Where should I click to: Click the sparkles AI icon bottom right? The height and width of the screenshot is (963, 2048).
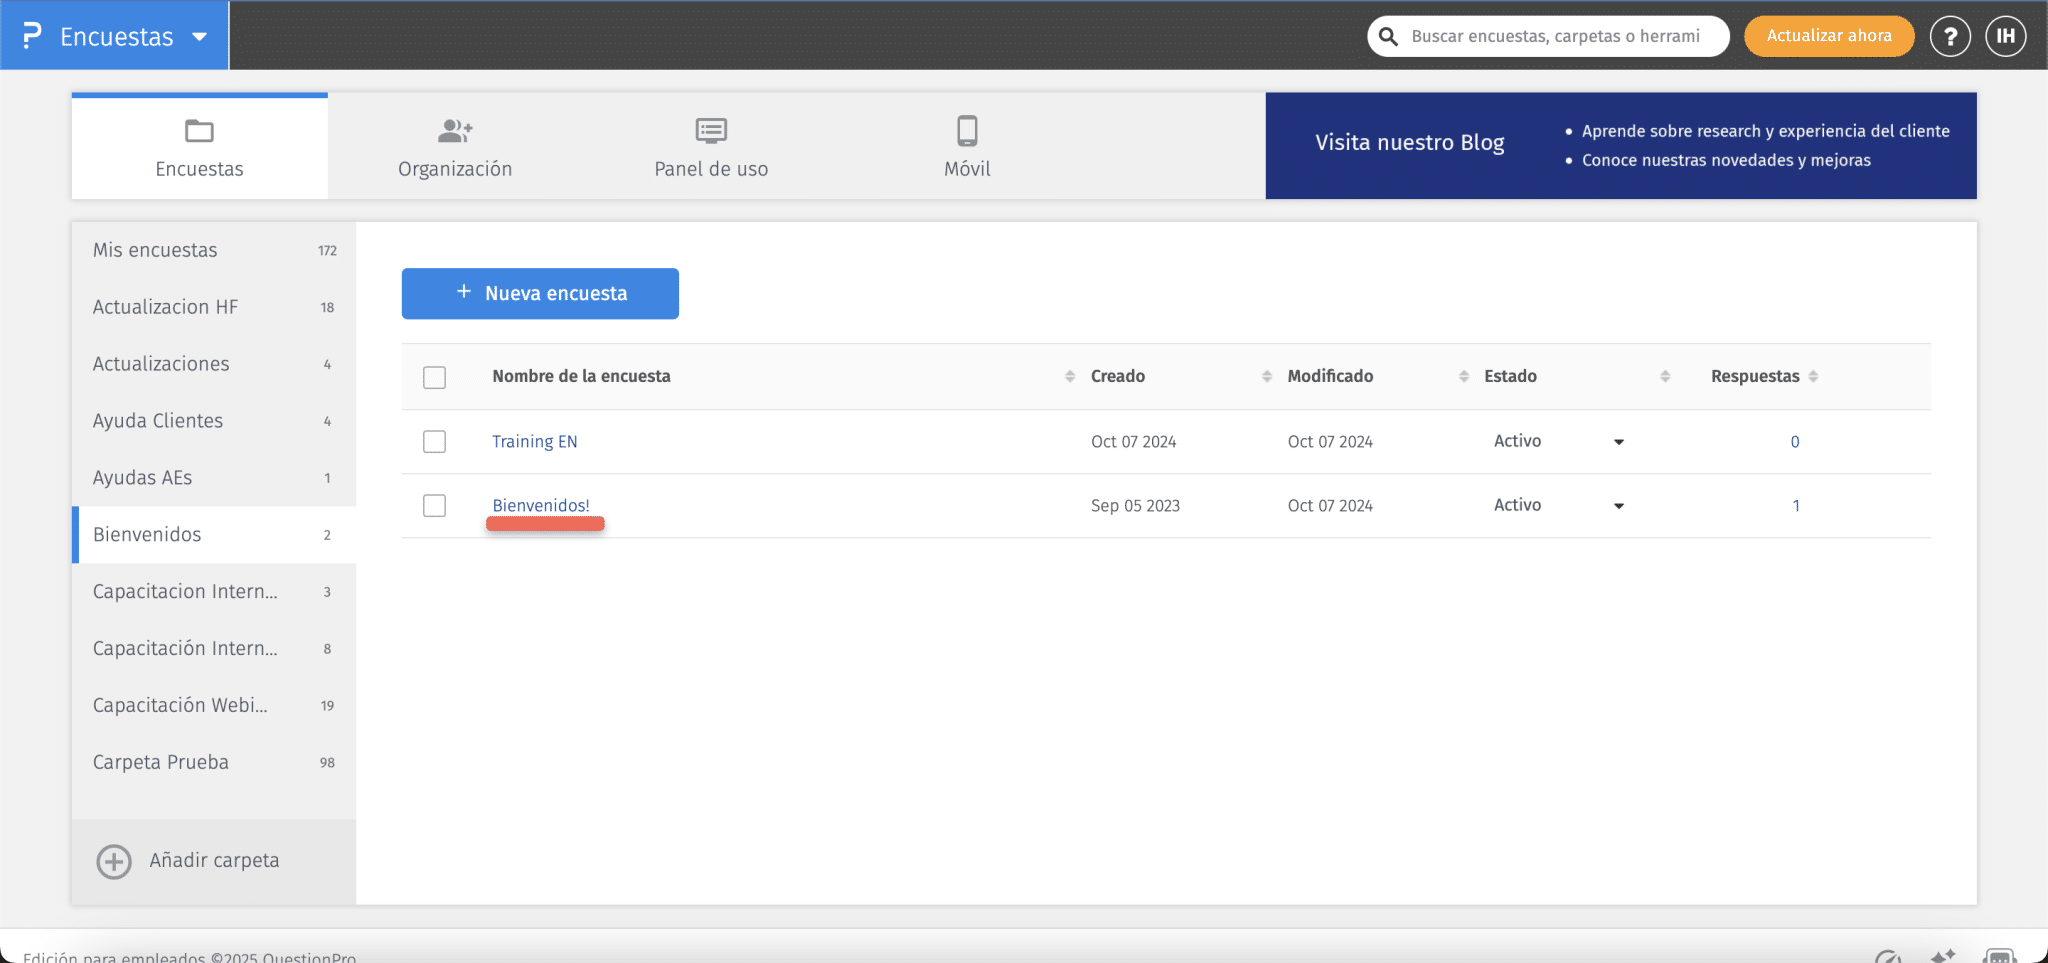pyautogui.click(x=1943, y=955)
